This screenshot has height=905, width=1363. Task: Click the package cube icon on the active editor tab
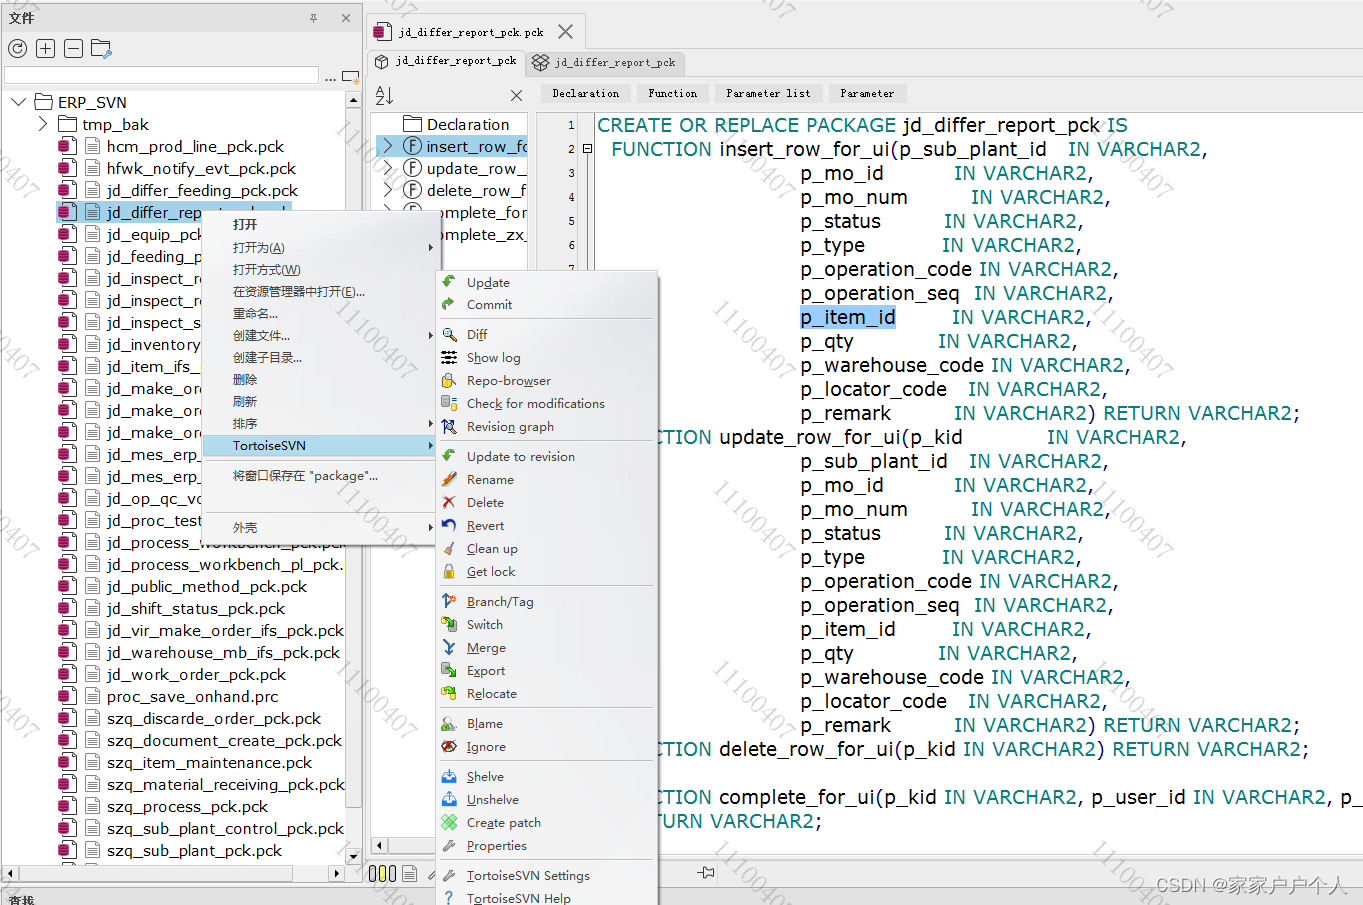click(382, 60)
